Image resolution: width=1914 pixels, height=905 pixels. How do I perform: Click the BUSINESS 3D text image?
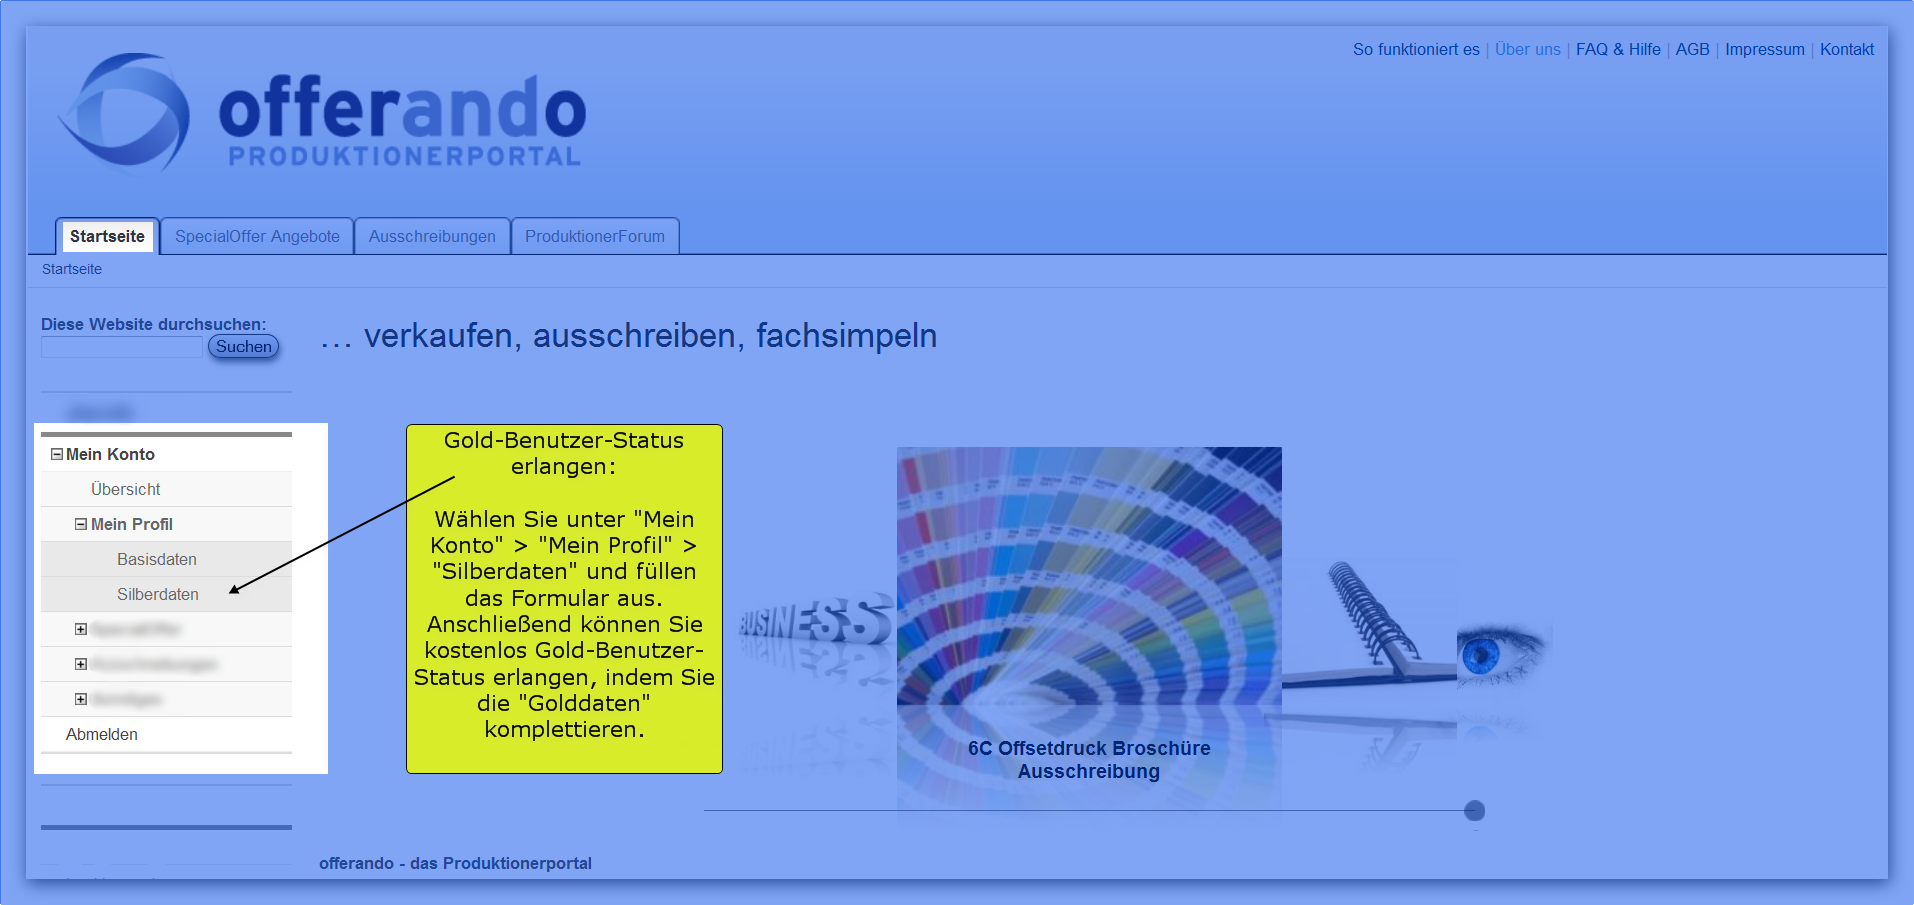(816, 620)
